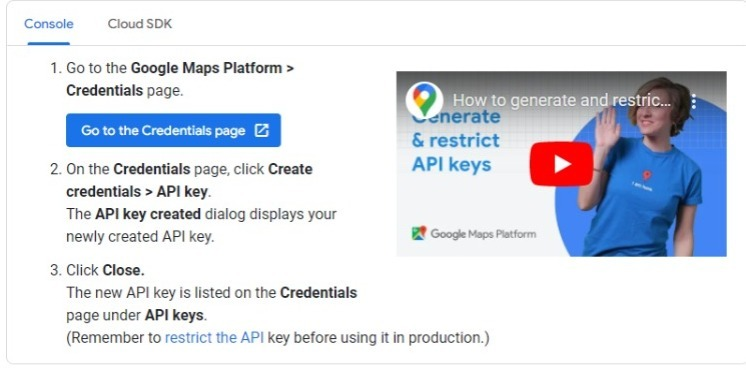Click the external-link icon on Credentials button
Viewport: 746px width, 370px height.
261,130
